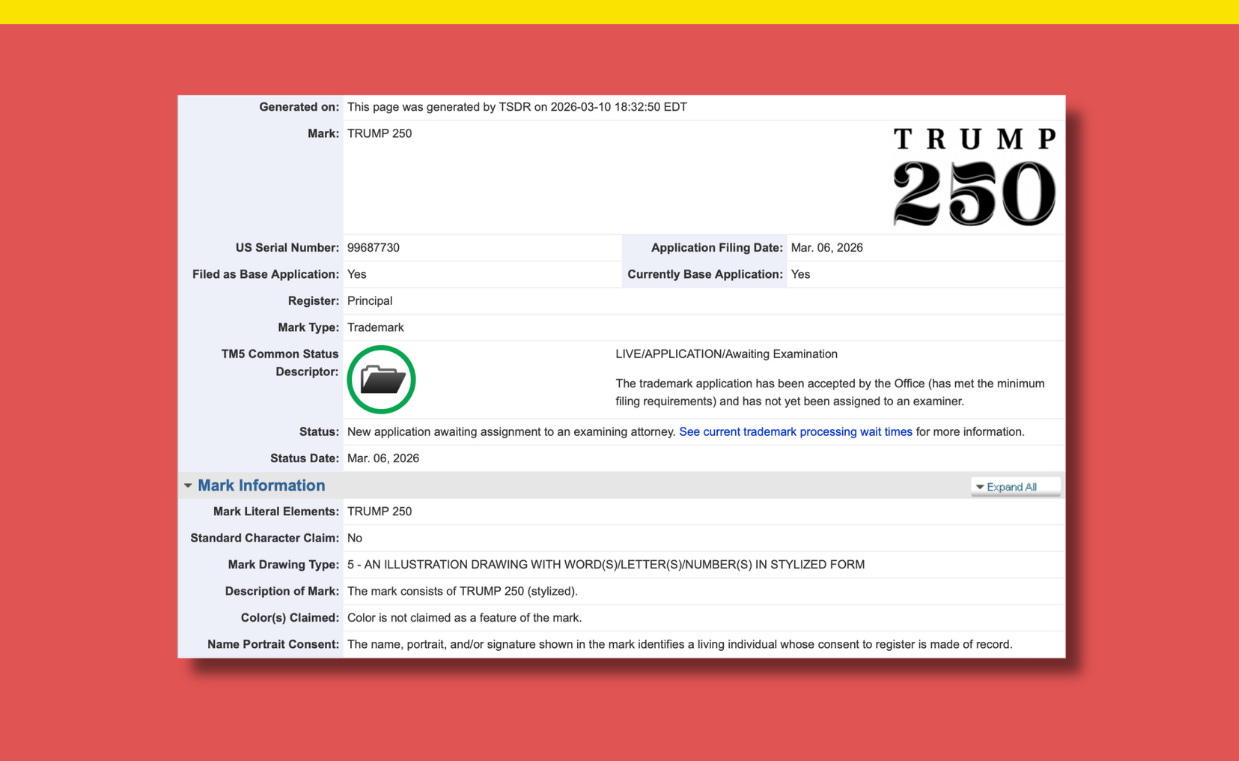Click Currently Base Application 'Yes' value
The image size is (1239, 761).
click(801, 275)
